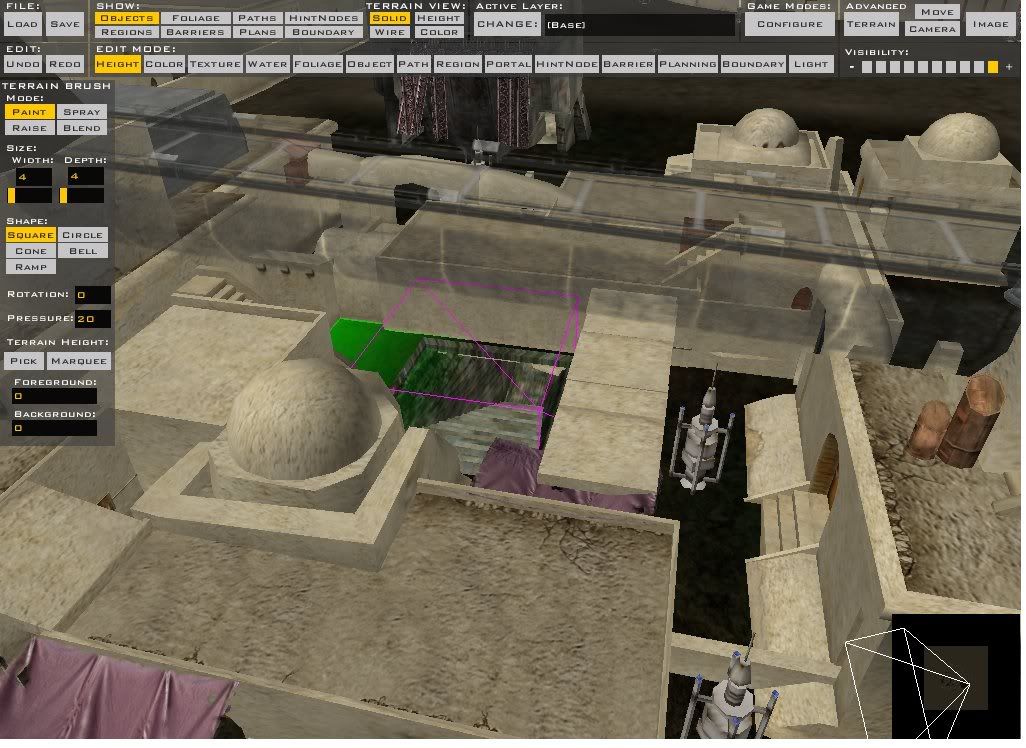Switch to Color edit mode
The height and width of the screenshot is (748, 1026).
tap(164, 64)
